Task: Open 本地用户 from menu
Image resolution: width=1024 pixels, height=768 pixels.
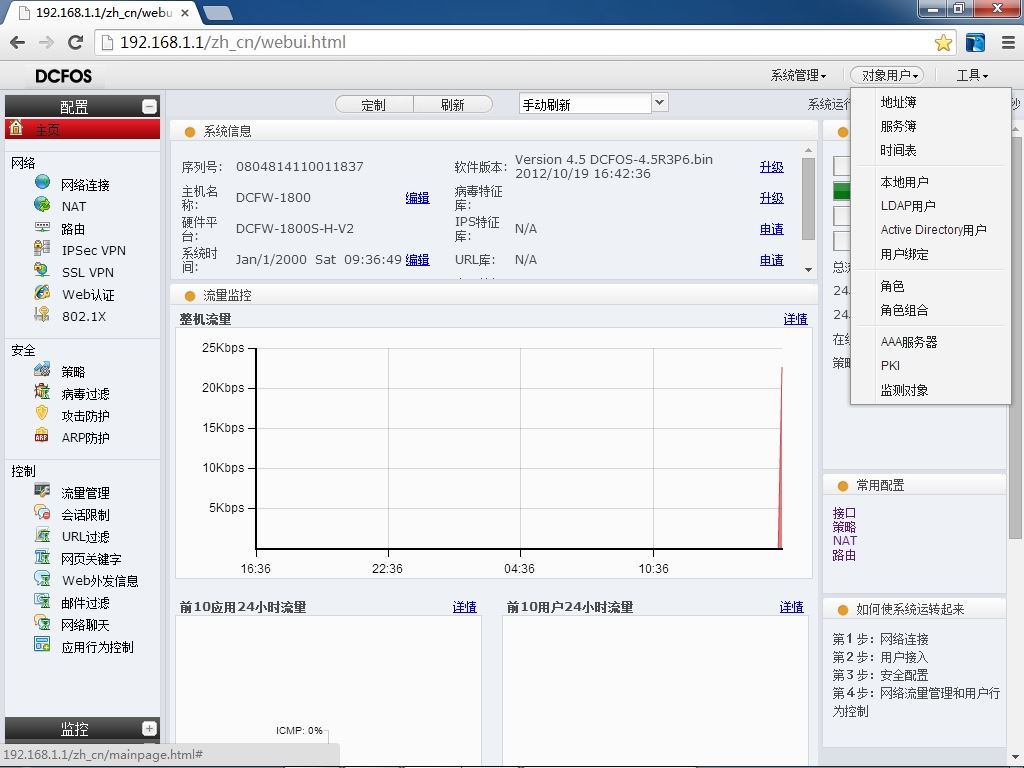Action: click(x=904, y=182)
